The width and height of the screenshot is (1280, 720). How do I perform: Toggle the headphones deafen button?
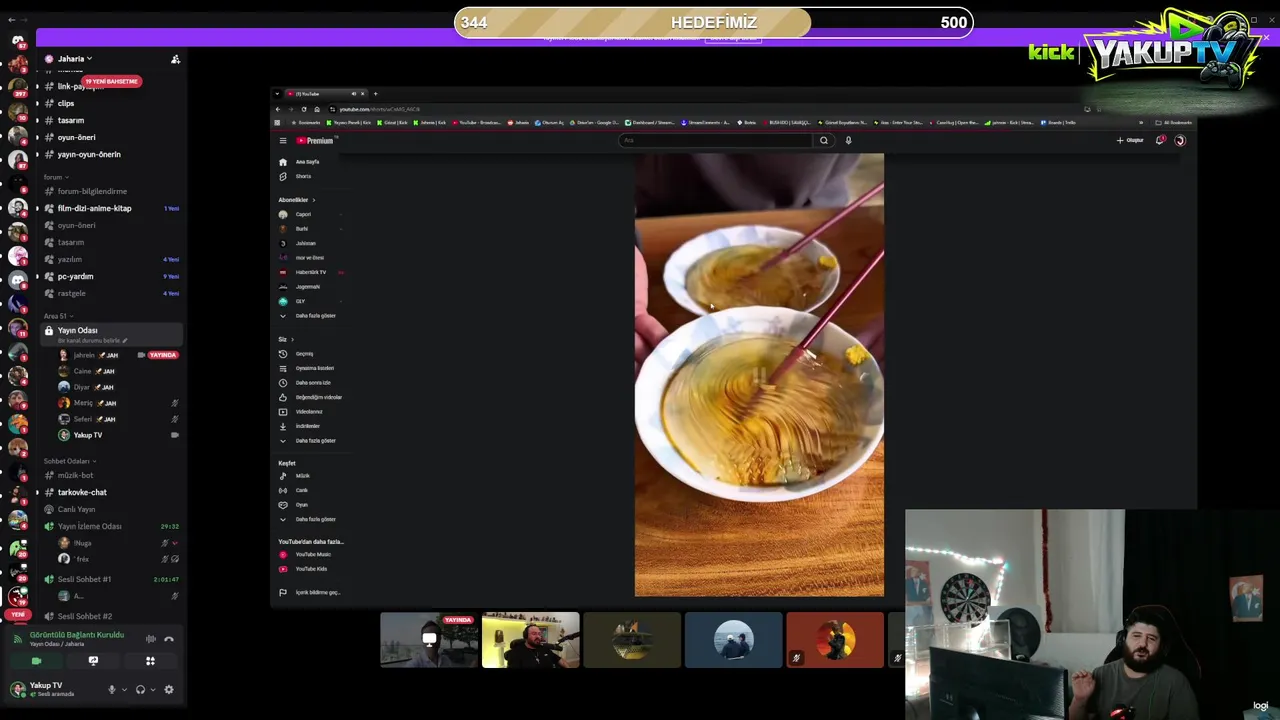[x=140, y=689]
